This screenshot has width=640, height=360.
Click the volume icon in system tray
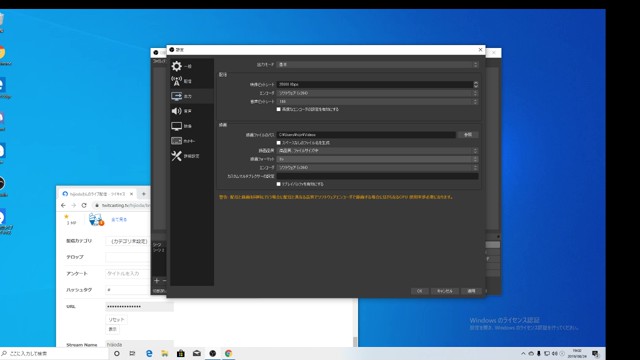coord(555,354)
